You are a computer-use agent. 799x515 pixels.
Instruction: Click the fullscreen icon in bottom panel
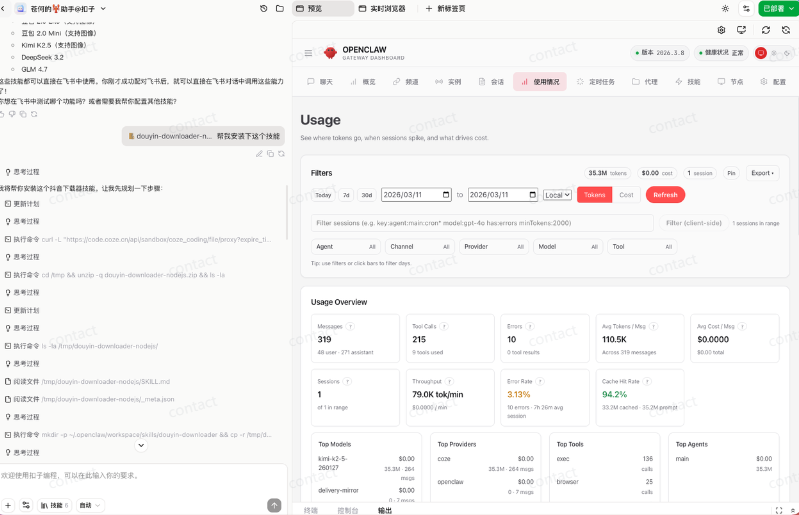pos(779,510)
